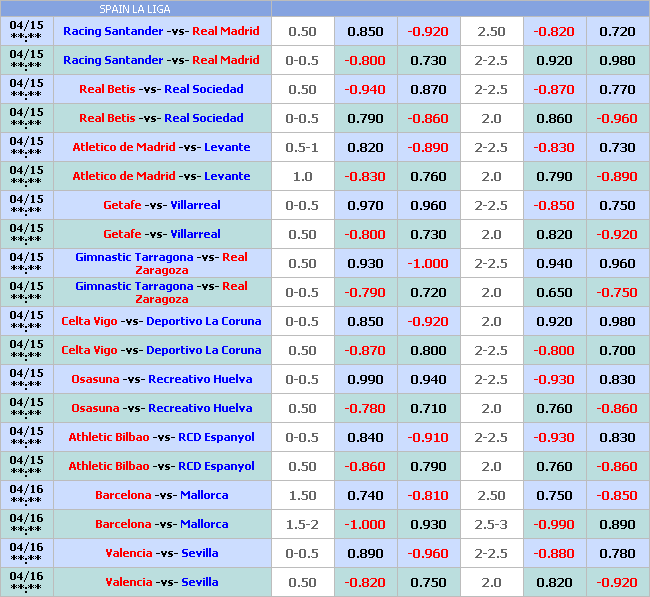Click the SPAIN LA LIGA league header
The image size is (650, 597).
coord(136,8)
